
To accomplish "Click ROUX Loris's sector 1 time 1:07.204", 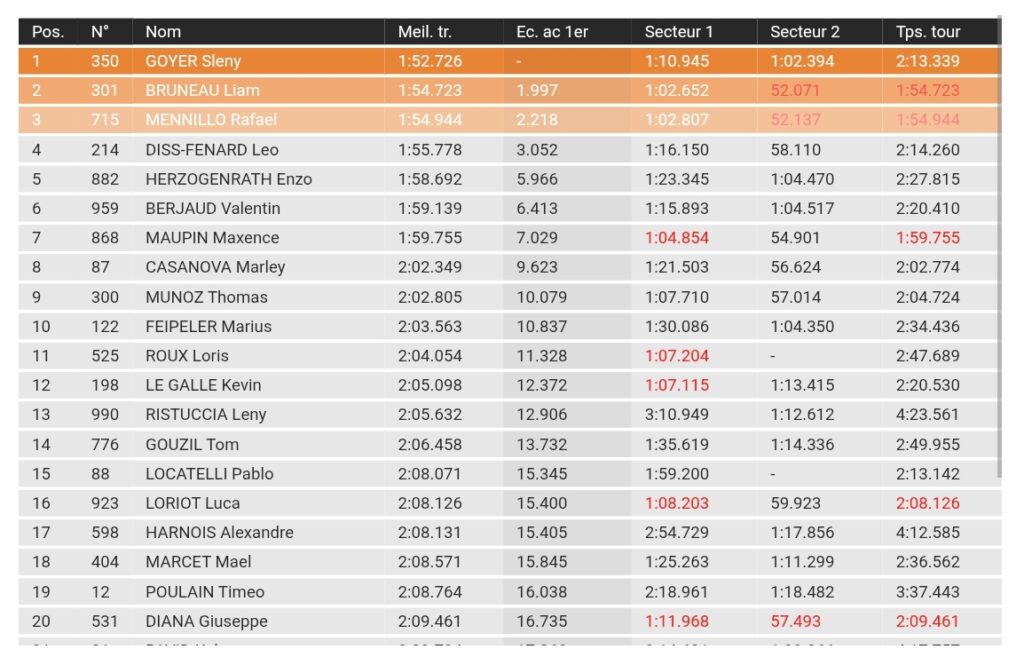I will (x=679, y=356).
